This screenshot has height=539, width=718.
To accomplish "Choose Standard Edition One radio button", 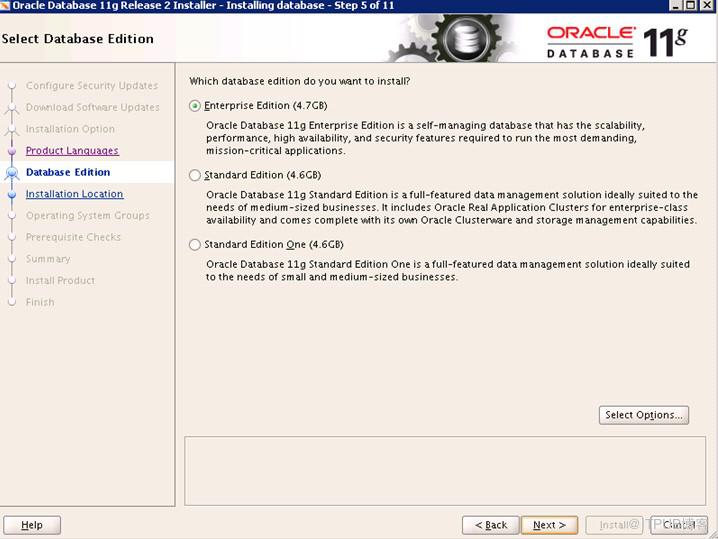I will click(195, 245).
